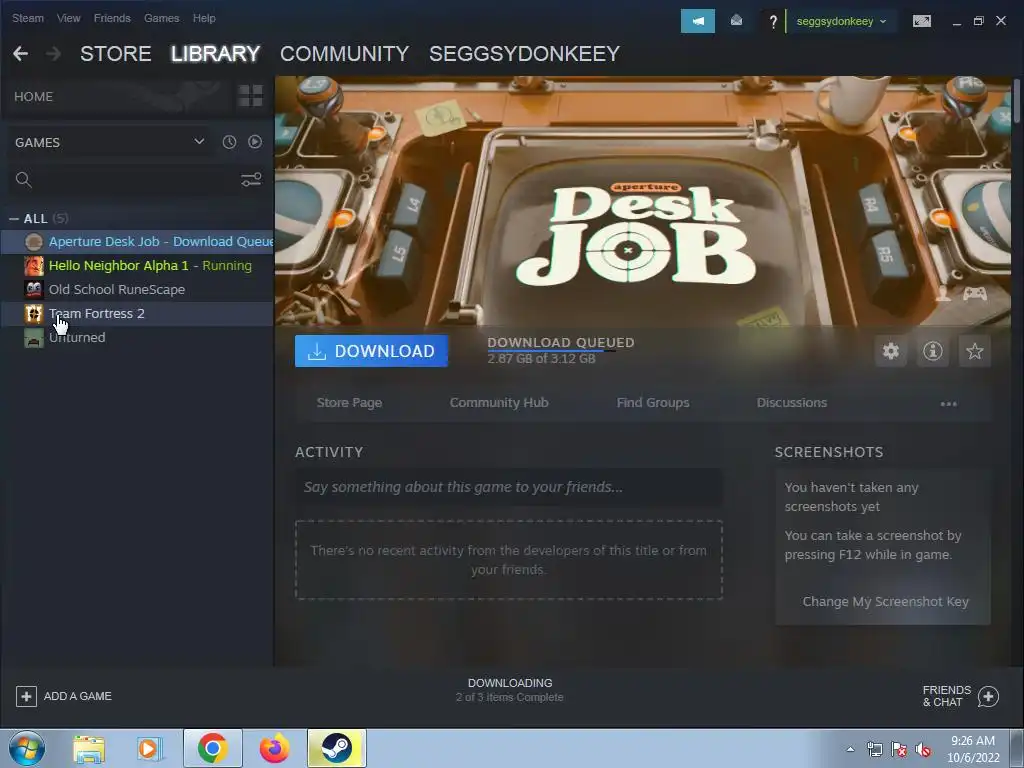1024x768 pixels.
Task: Switch library to grid collections view
Action: [250, 95]
